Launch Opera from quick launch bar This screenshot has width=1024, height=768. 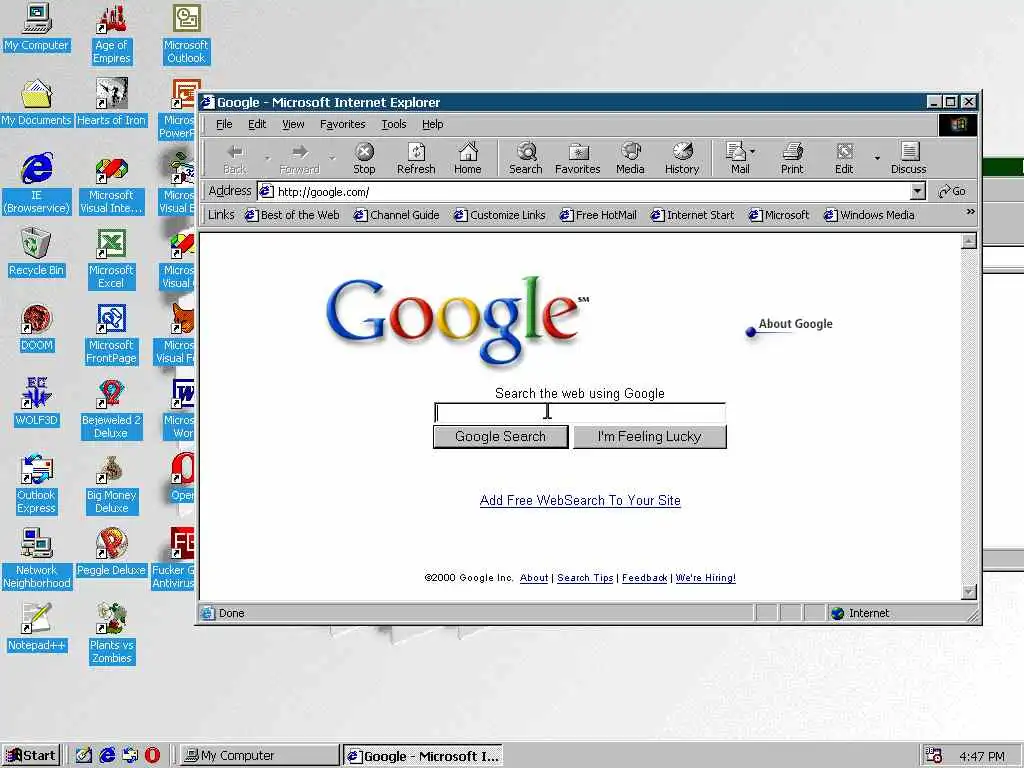[x=152, y=756]
